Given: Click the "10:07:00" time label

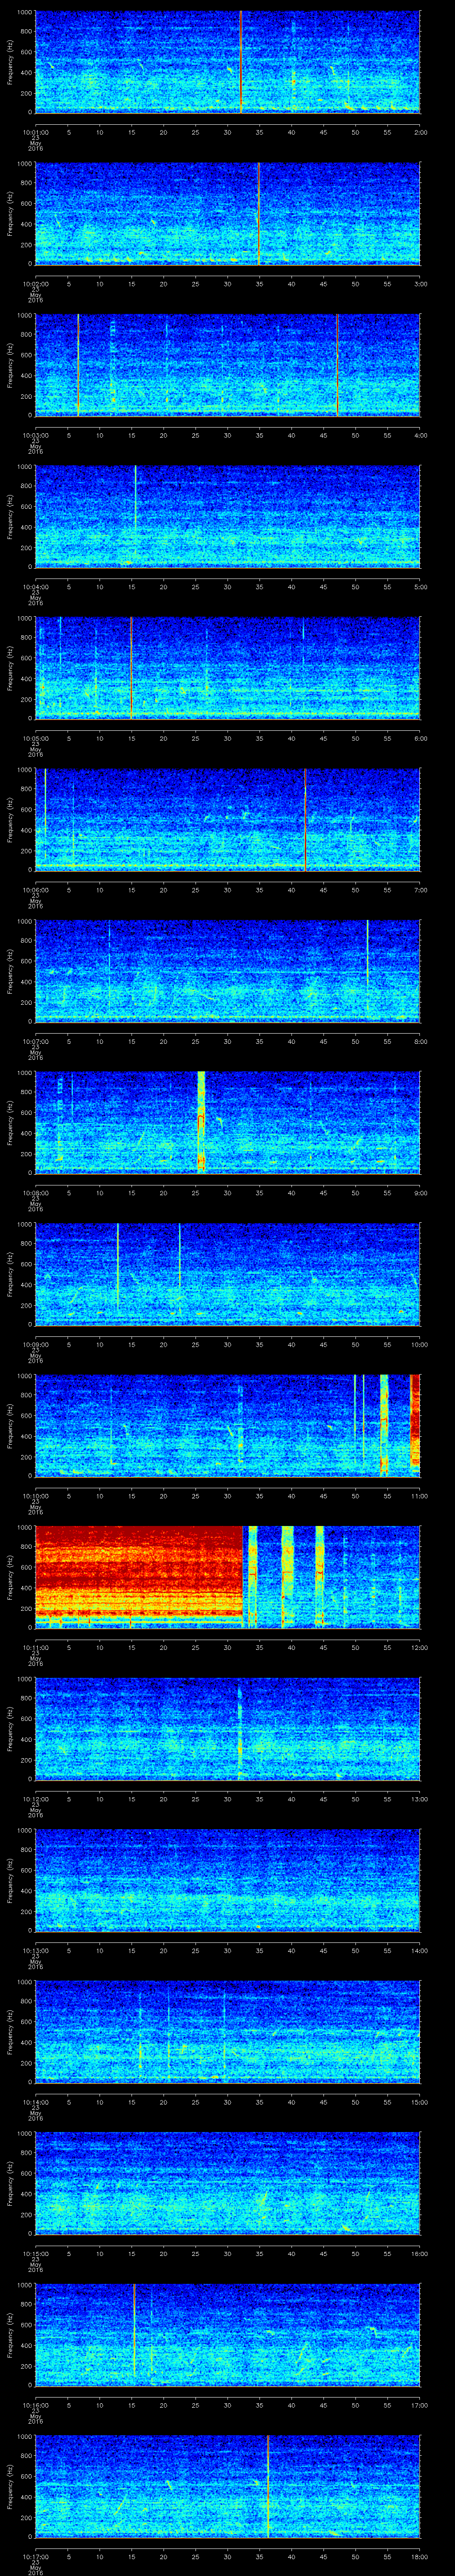Looking at the screenshot, I should click(36, 1041).
